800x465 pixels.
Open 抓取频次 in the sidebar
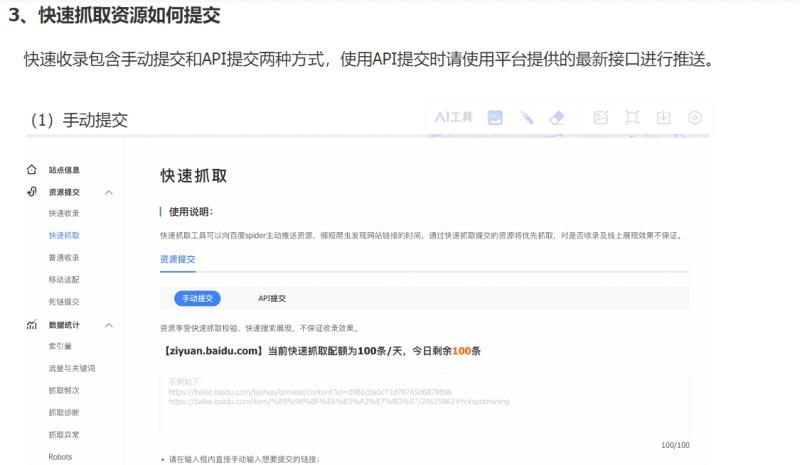pyautogui.click(x=64, y=390)
